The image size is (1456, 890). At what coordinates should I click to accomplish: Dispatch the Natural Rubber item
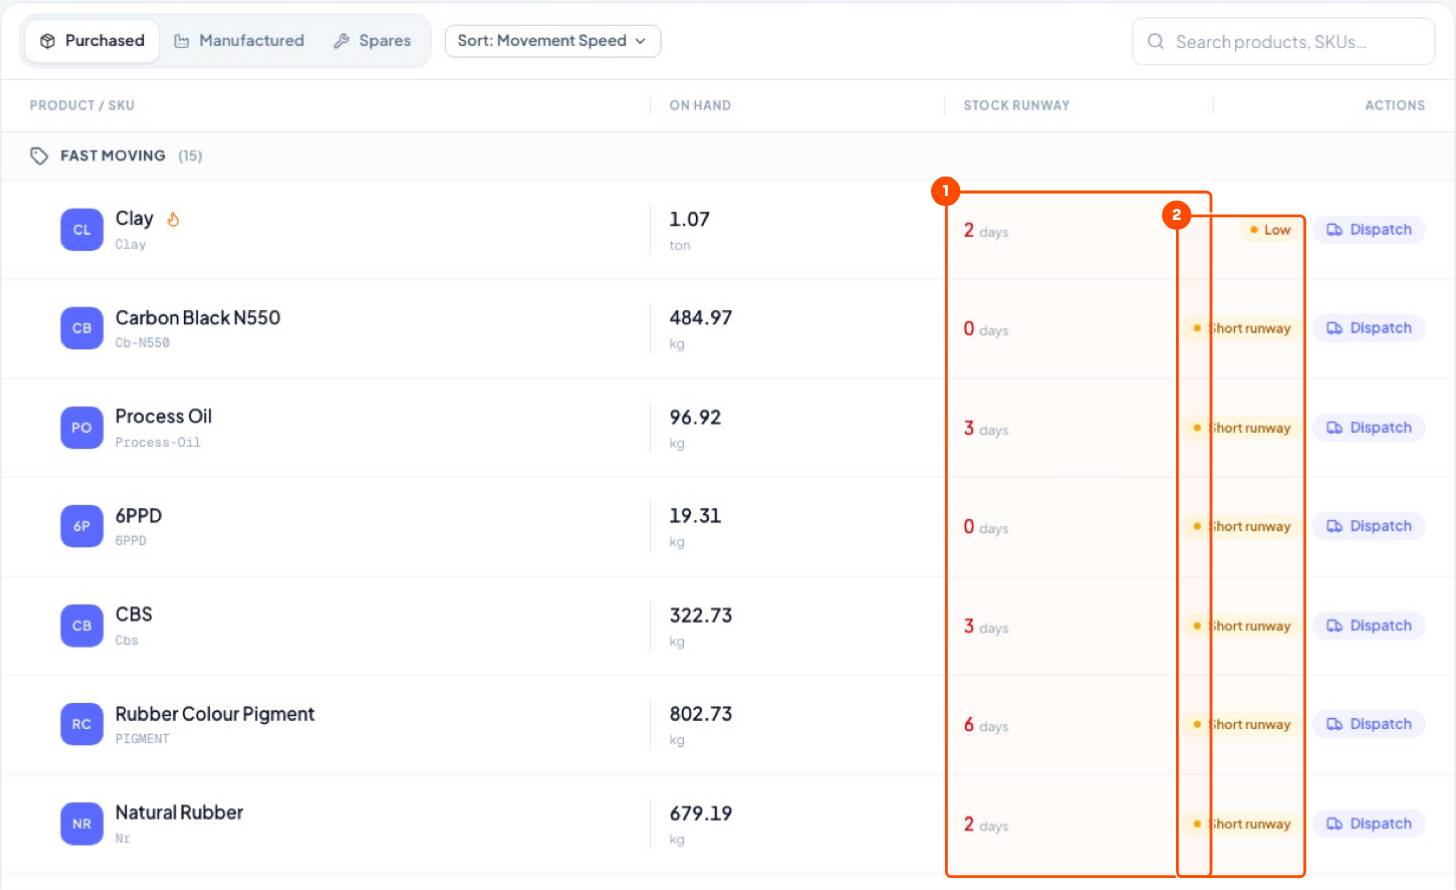(1369, 824)
